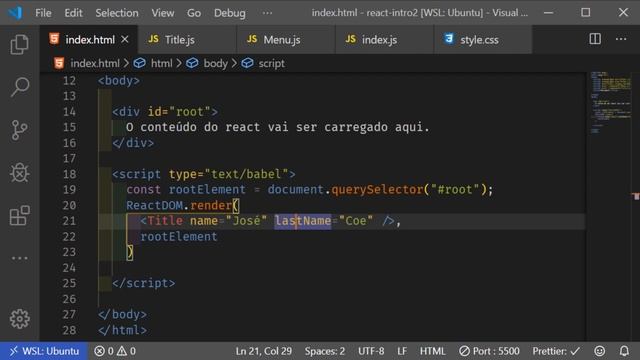Click the VS Code logo icon
Screen dimensions: 640x360
pos(15,13)
